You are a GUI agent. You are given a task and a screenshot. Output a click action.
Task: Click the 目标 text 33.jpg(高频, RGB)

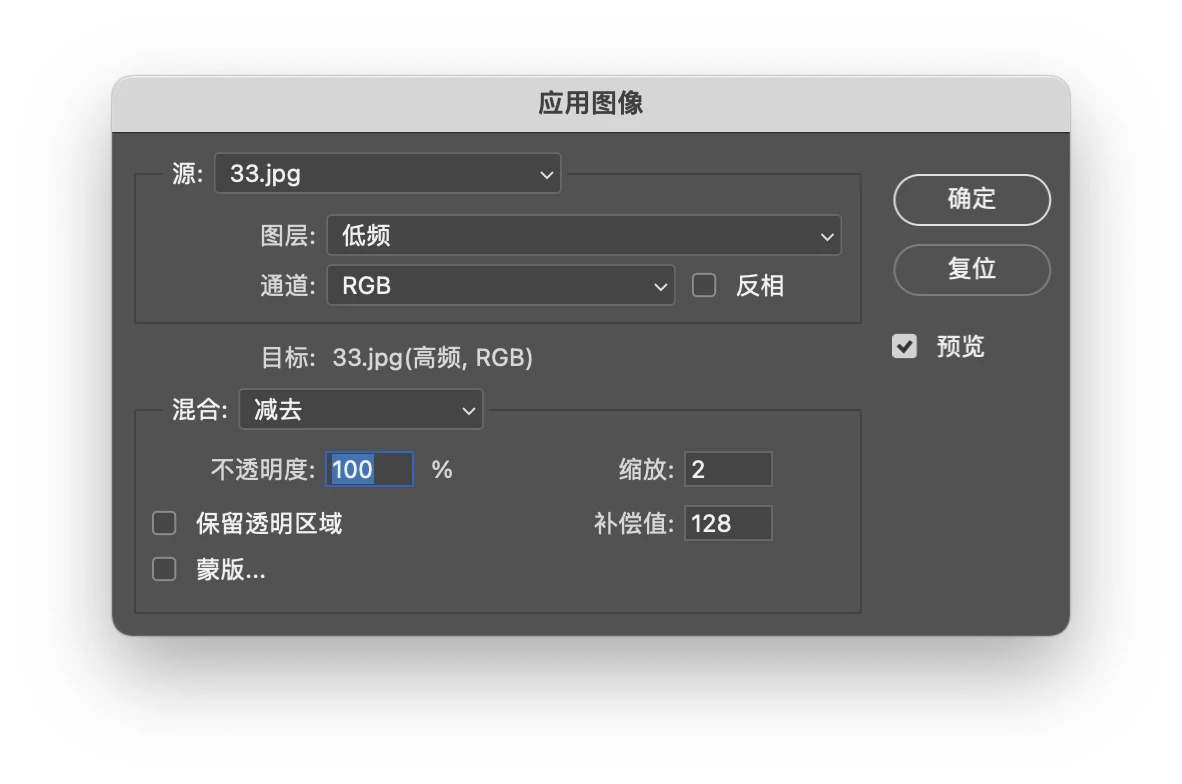coord(432,357)
